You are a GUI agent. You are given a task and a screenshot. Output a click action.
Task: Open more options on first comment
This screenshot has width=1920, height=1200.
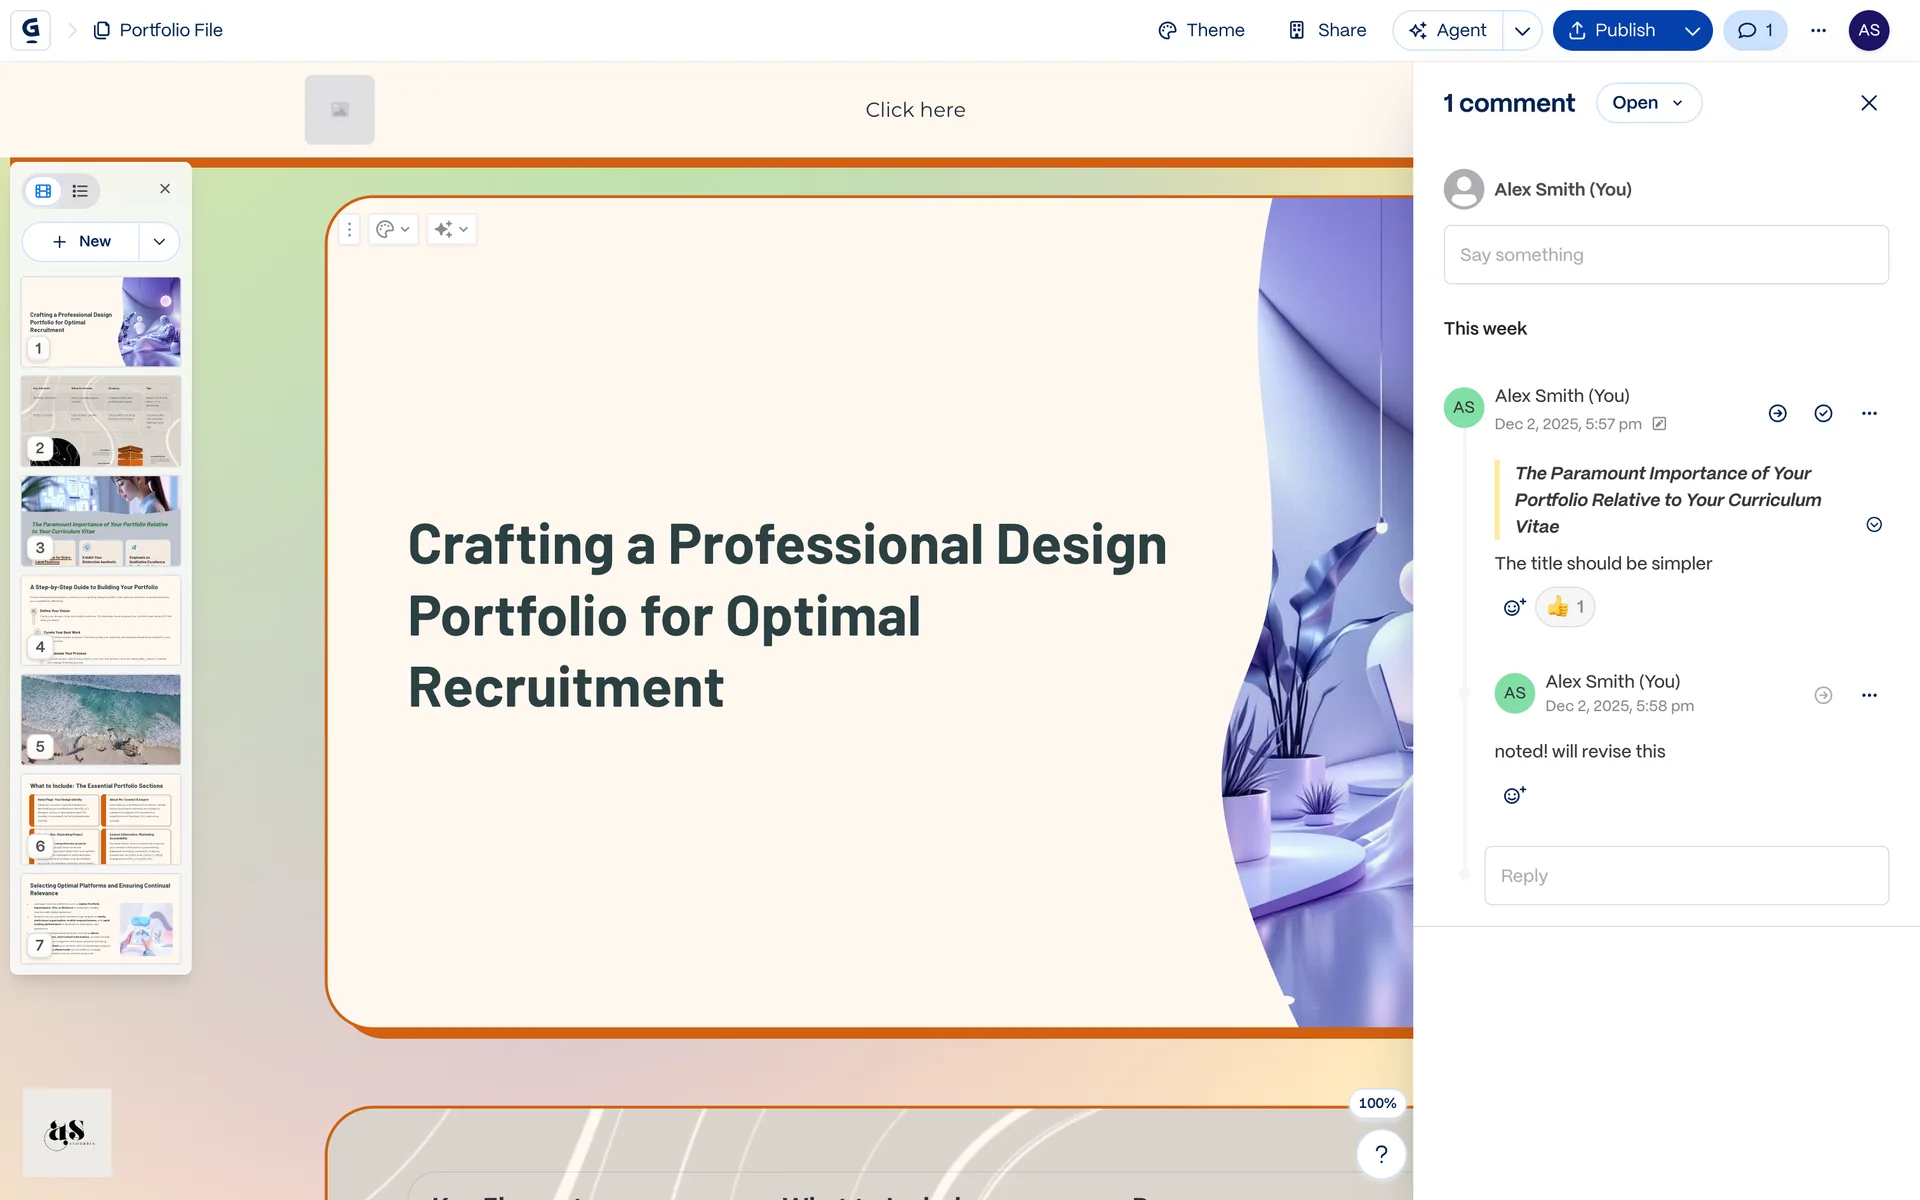tap(1868, 413)
